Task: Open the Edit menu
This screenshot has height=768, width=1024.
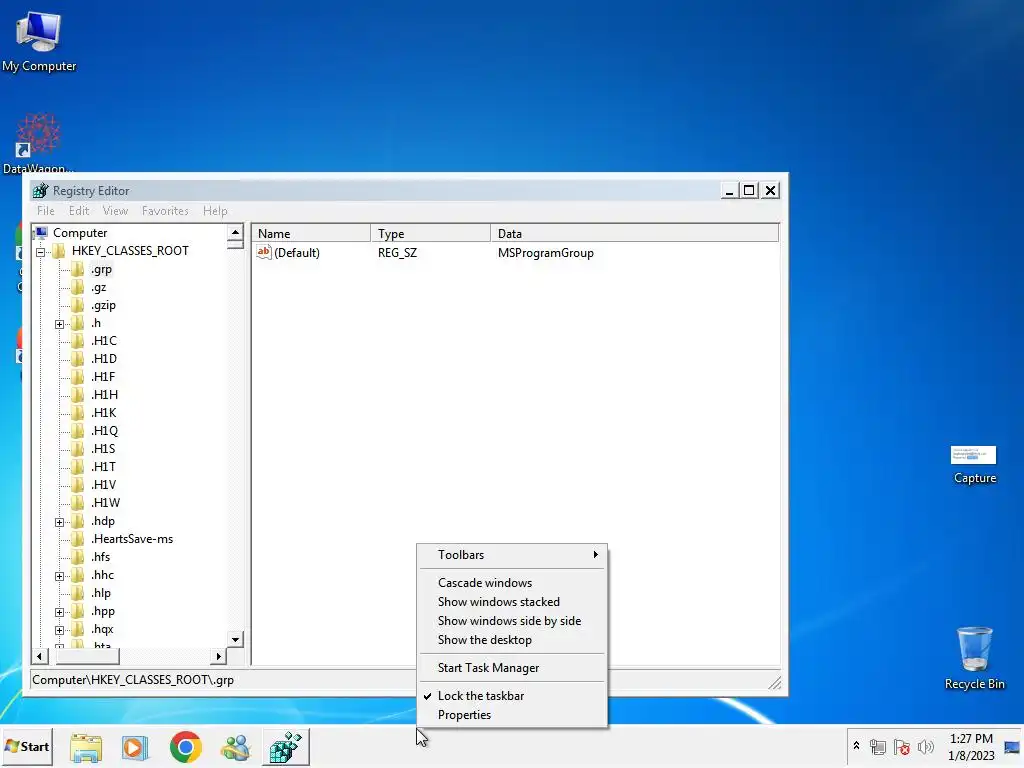Action: [x=79, y=211]
